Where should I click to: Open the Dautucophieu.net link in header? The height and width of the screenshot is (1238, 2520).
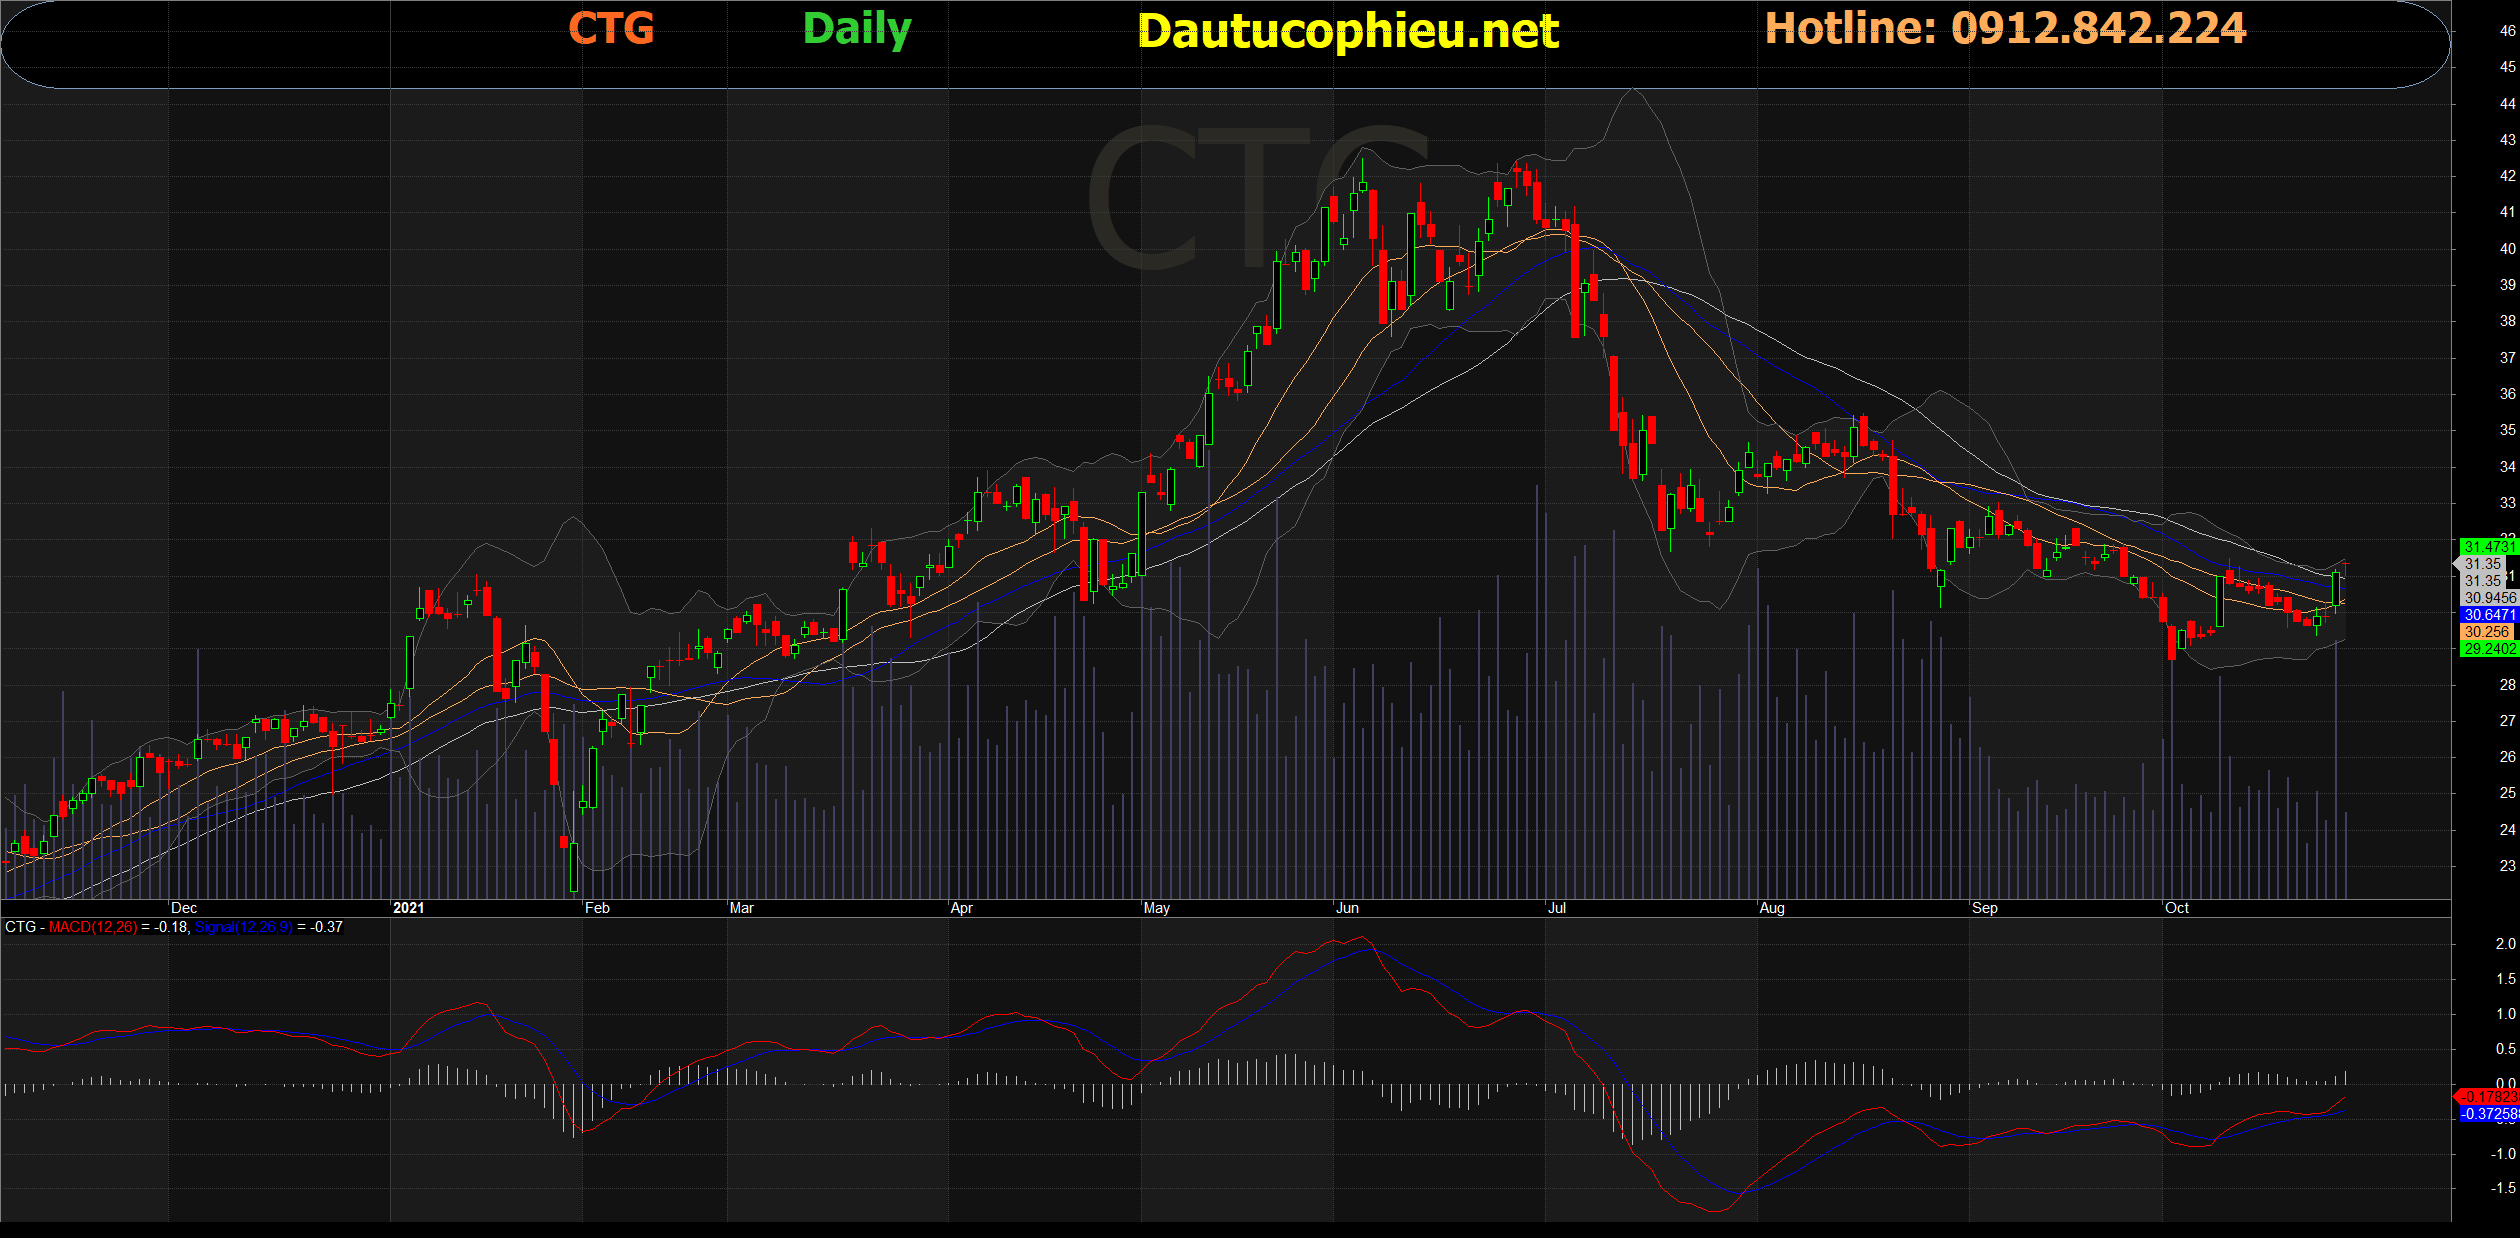1347,31
